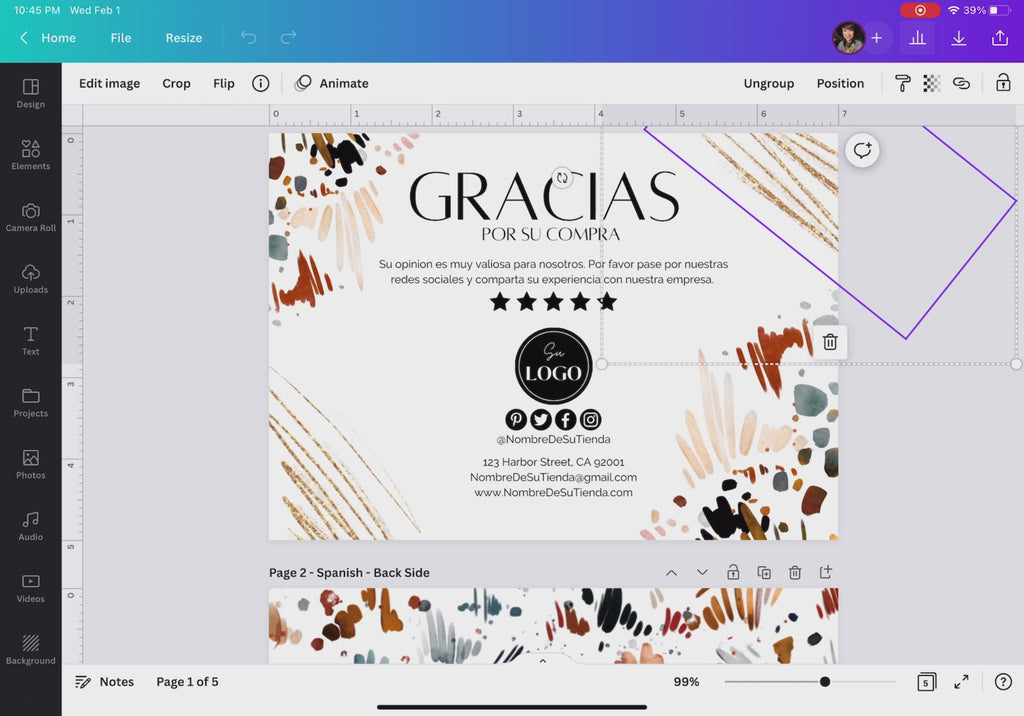Open the Design panel in sidebar
Viewport: 1024px width, 716px height.
click(x=31, y=93)
